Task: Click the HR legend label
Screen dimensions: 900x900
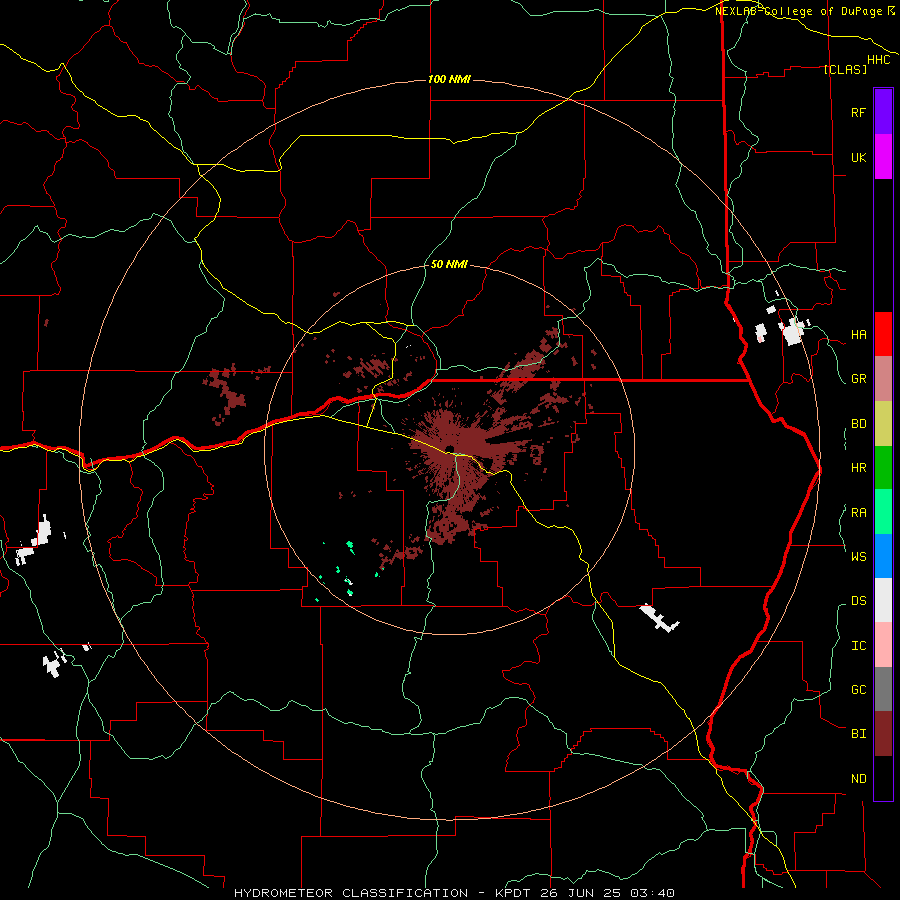Action: tap(858, 468)
